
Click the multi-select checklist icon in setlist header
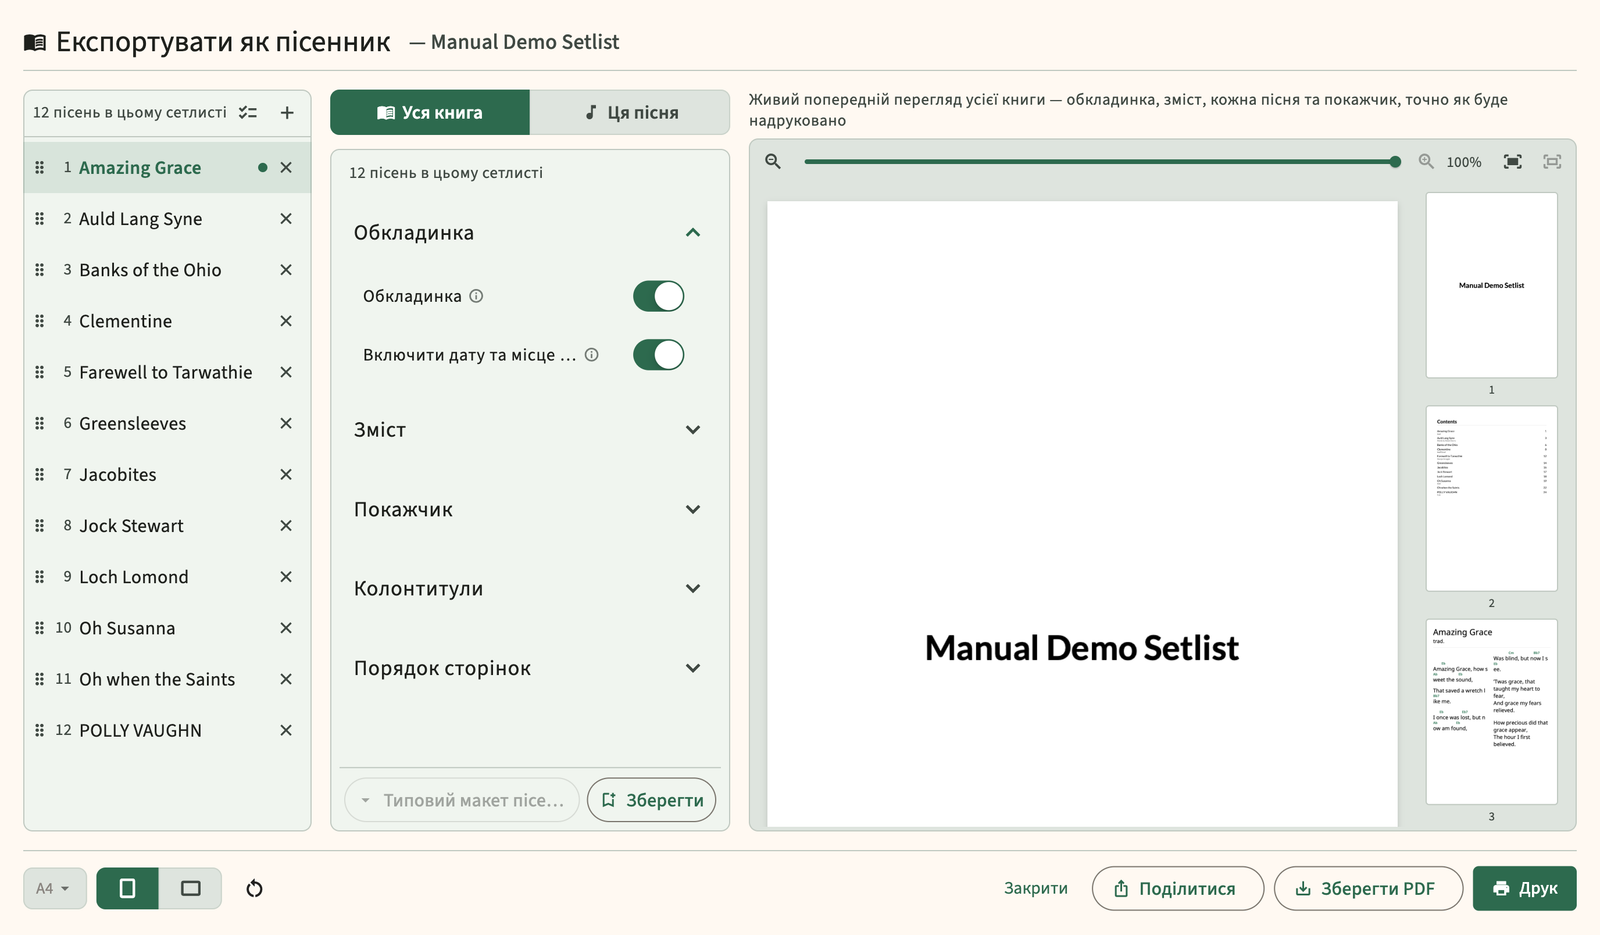point(248,113)
